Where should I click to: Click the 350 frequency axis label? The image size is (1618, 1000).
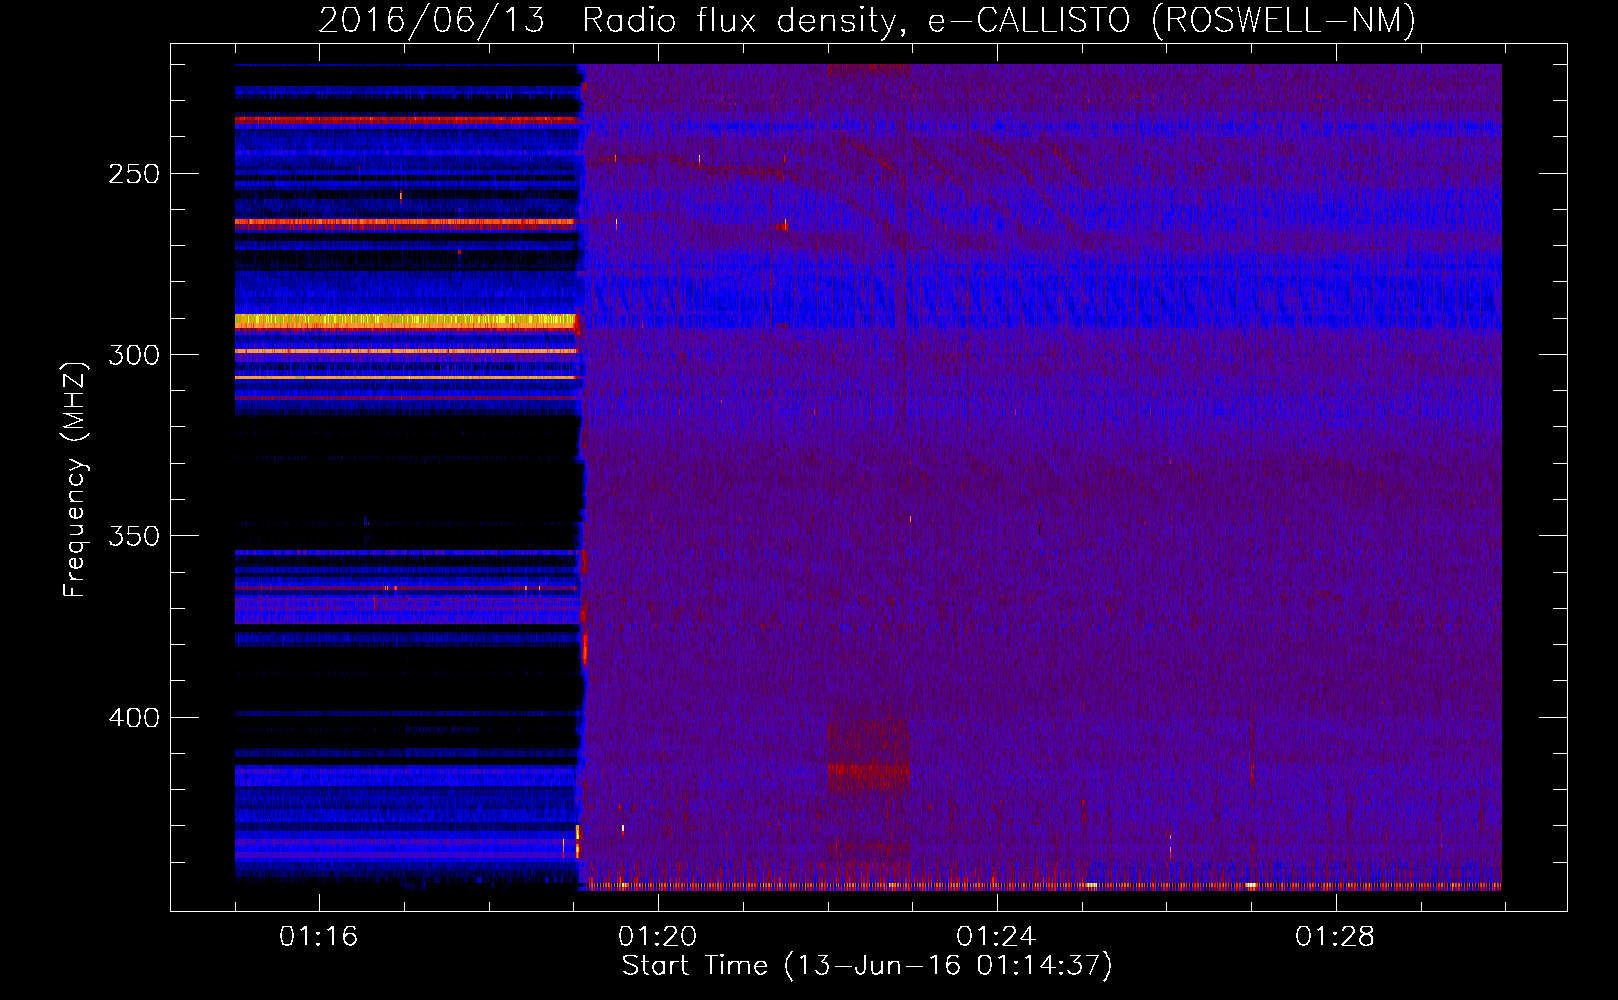134,536
